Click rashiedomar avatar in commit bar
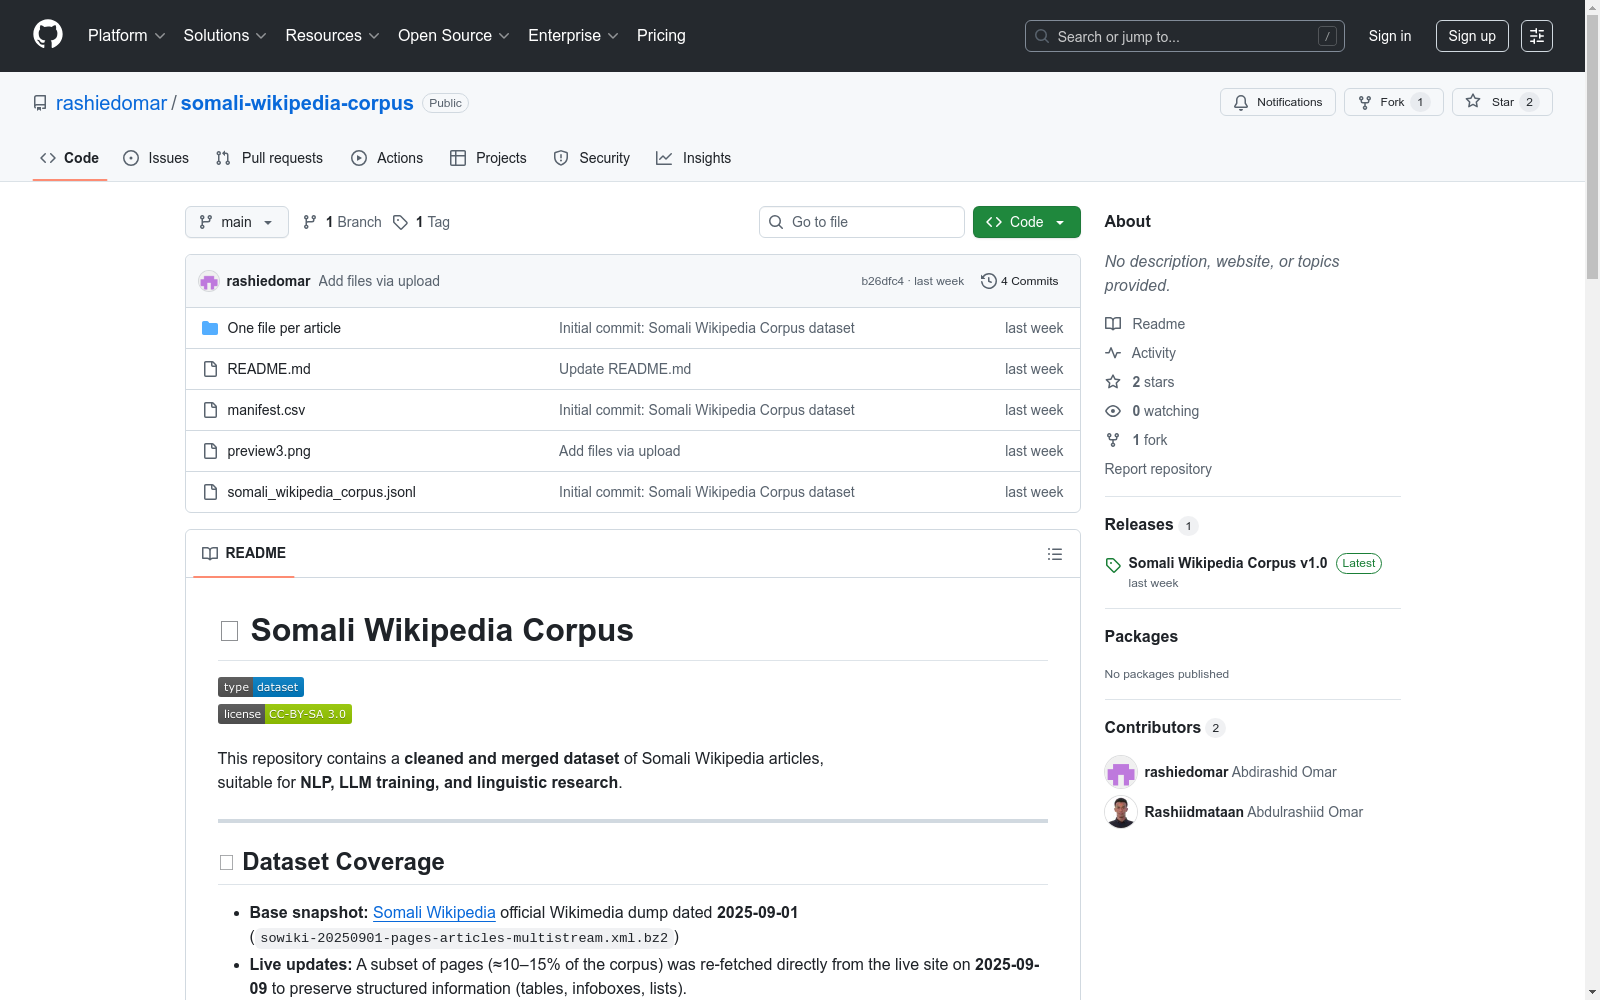The height and width of the screenshot is (1000, 1600). tap(209, 281)
